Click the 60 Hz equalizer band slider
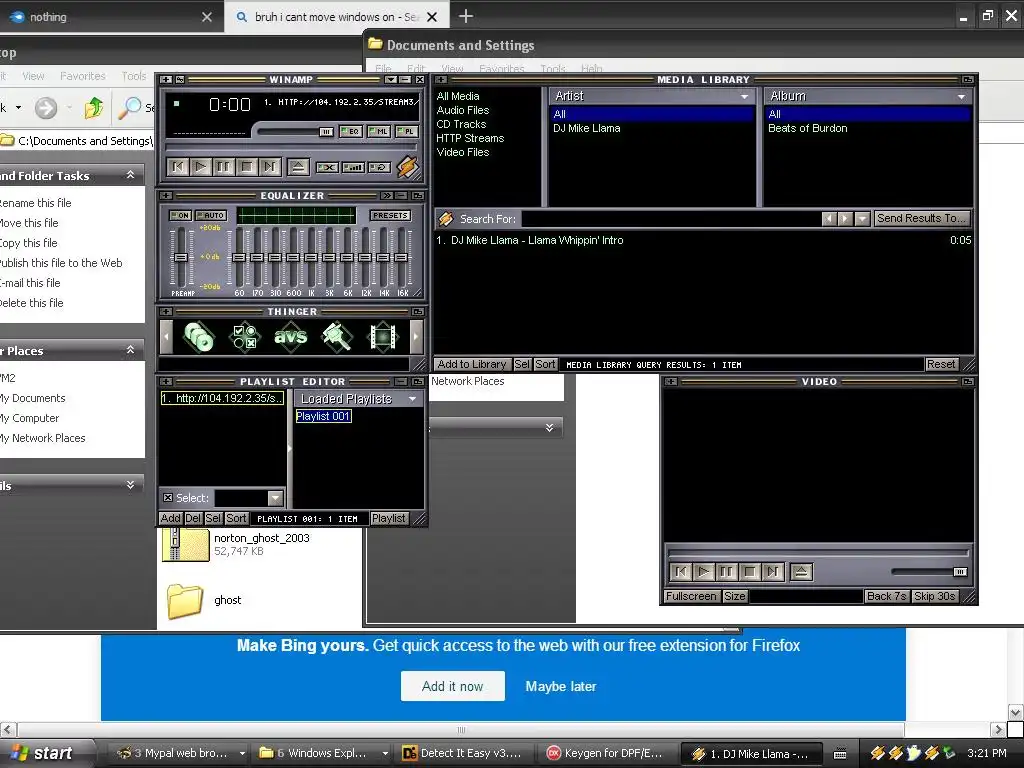The image size is (1024, 768). click(239, 257)
